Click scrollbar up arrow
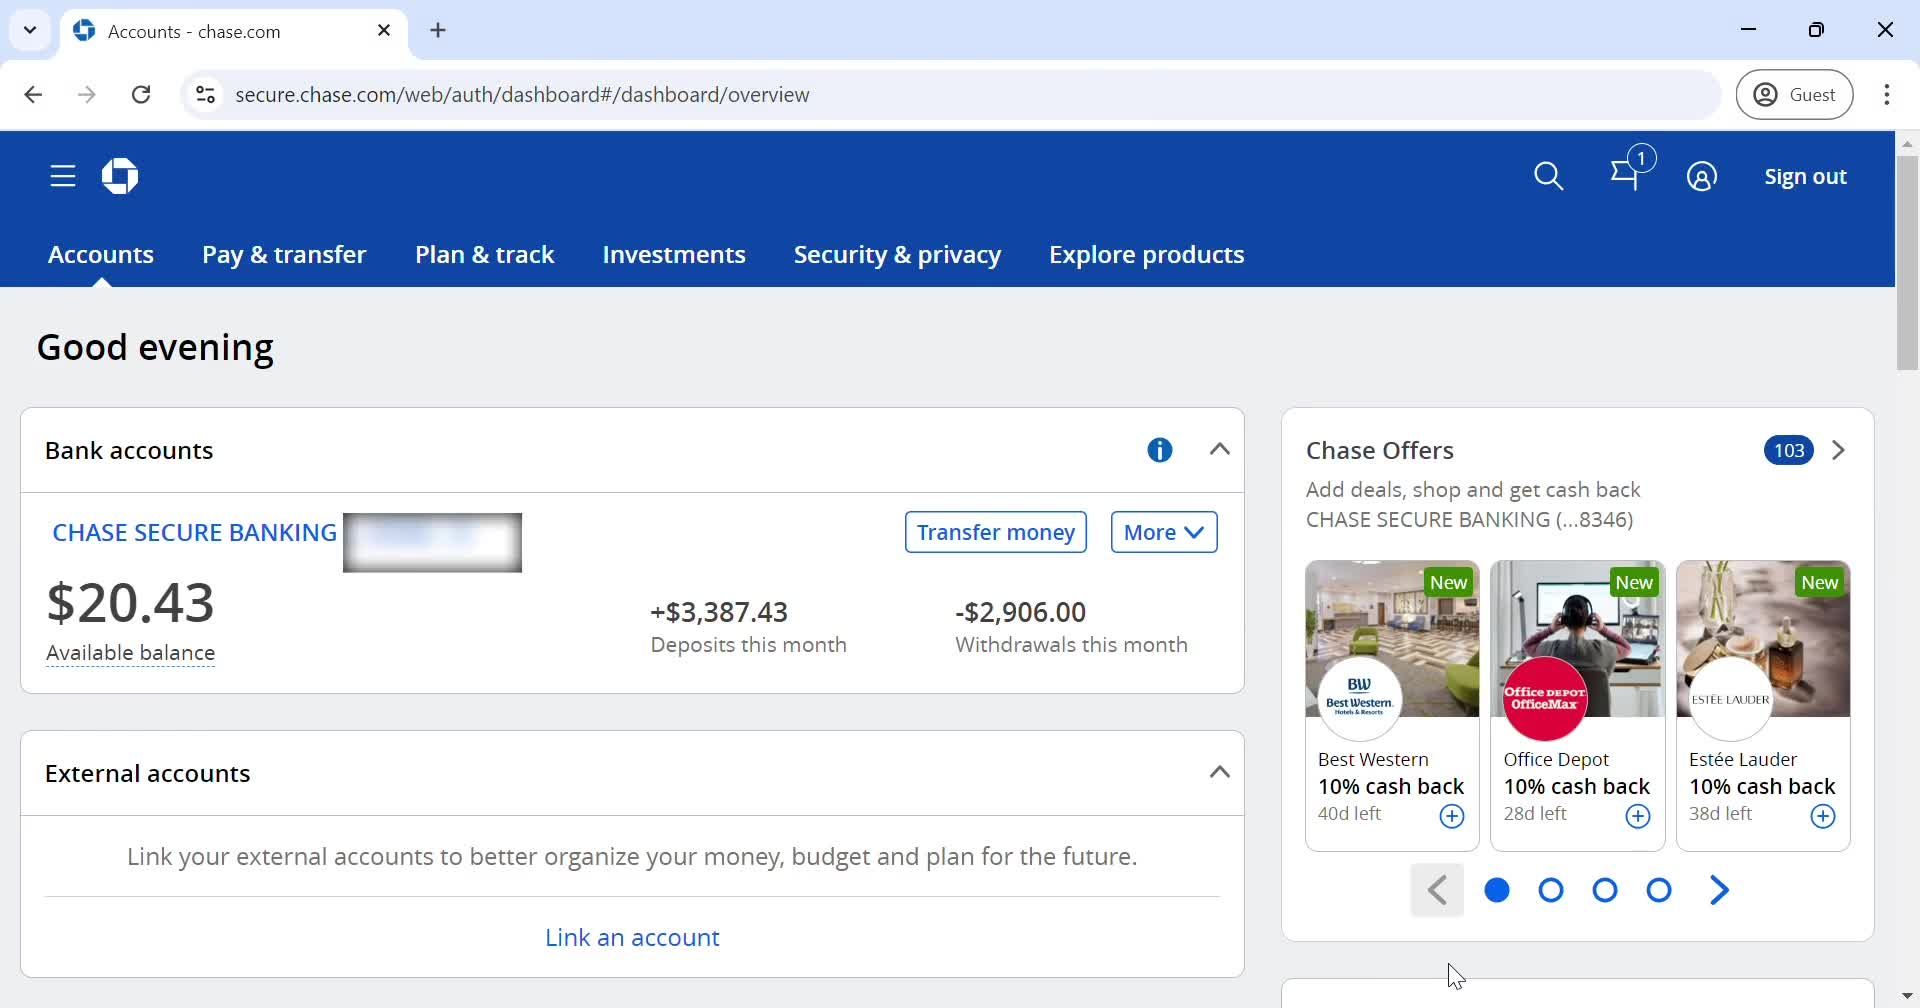The image size is (1920, 1008). 1907,144
